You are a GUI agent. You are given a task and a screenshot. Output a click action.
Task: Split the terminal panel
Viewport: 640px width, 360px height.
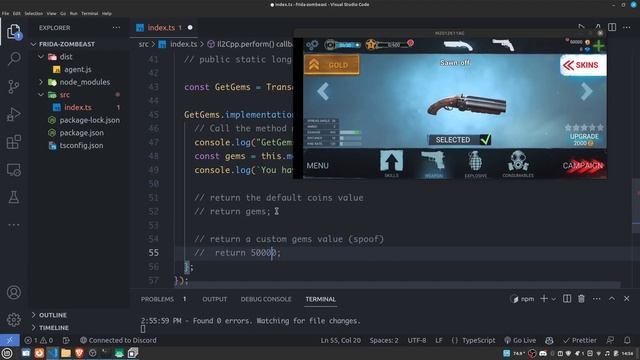(567, 299)
